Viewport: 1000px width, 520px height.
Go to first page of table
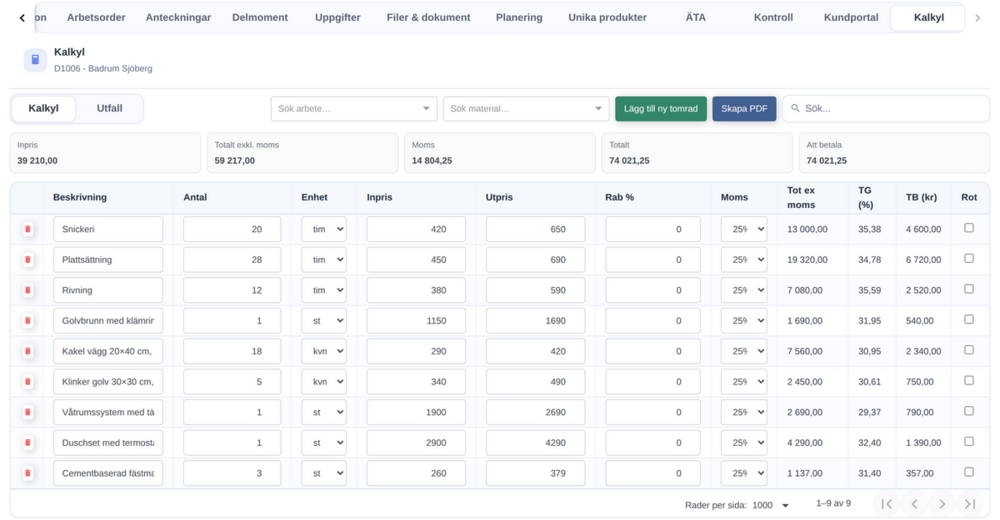(886, 504)
